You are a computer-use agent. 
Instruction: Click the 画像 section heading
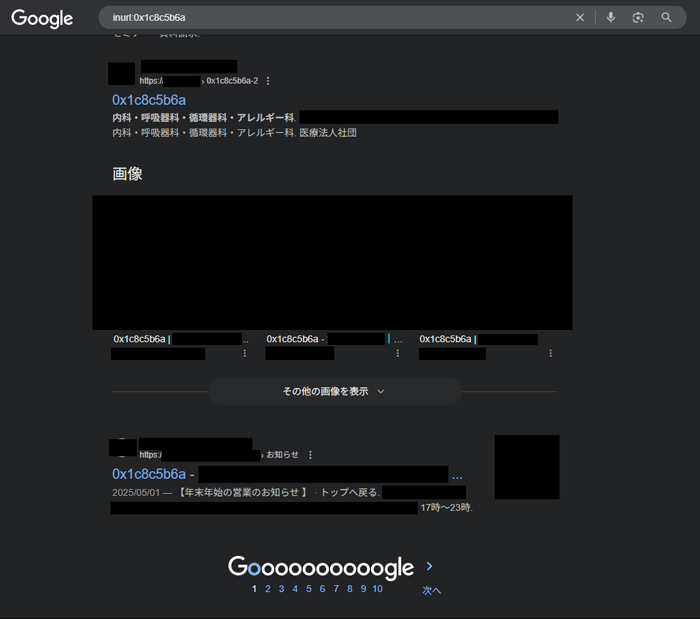[127, 174]
